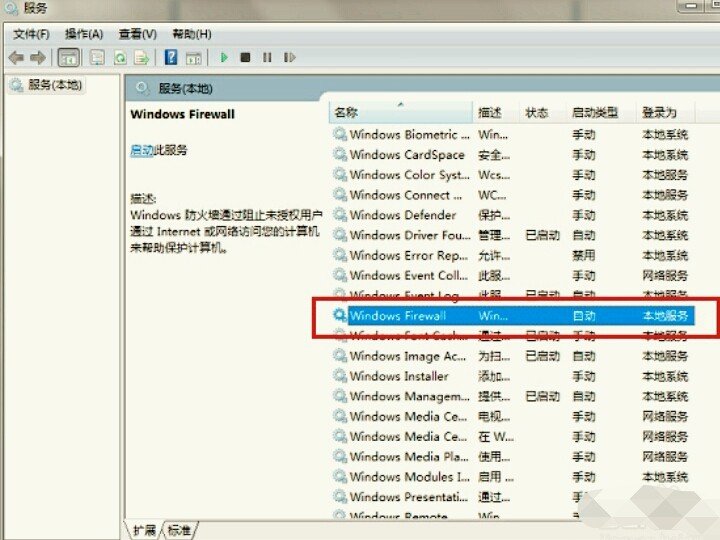The width and height of the screenshot is (720, 540).
Task: Click the Refresh toolbar icon
Action: tap(120, 58)
